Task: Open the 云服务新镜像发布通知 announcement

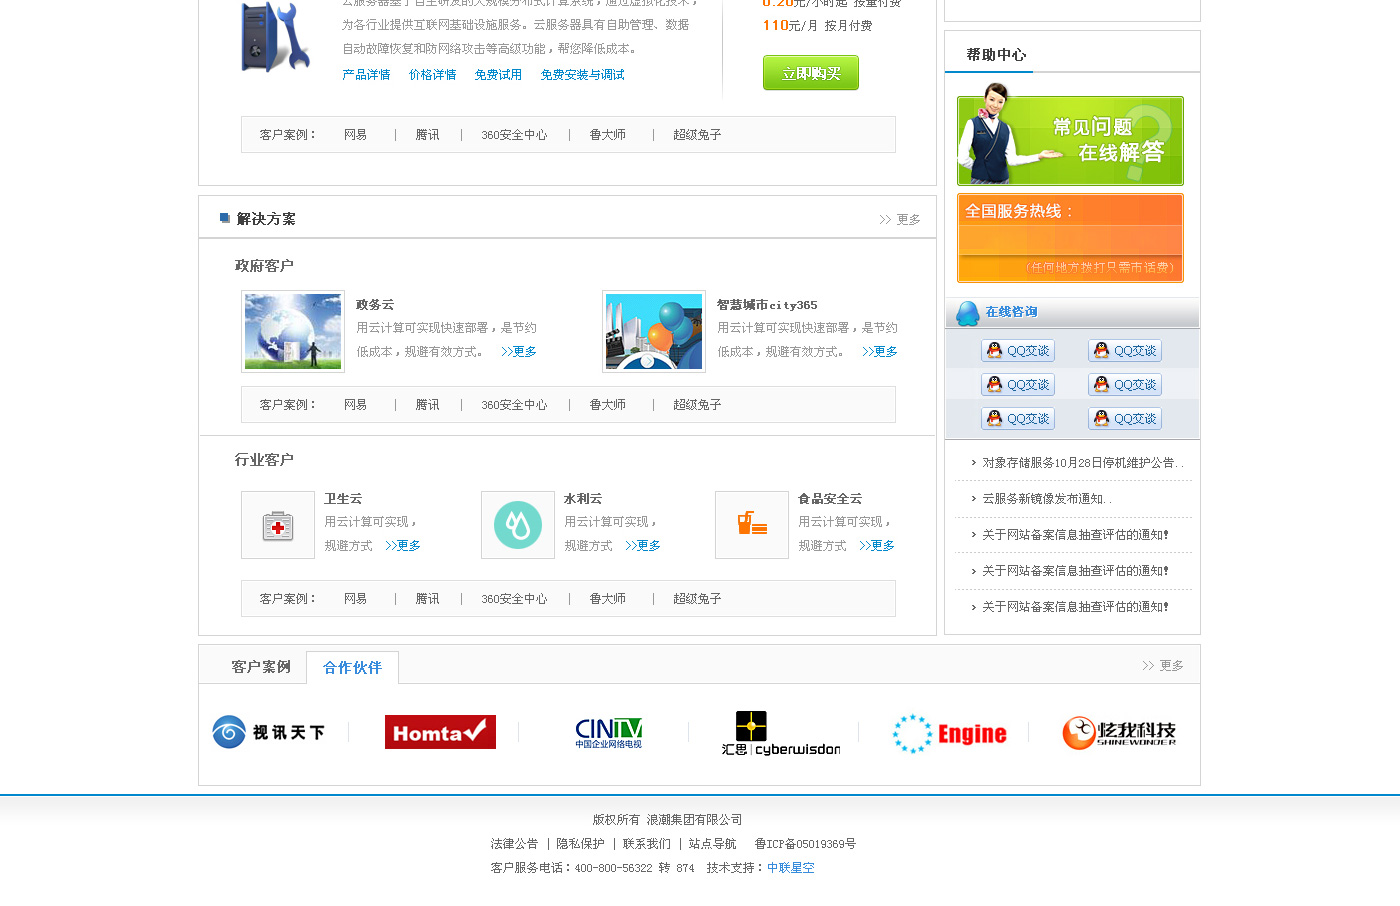Action: [x=1046, y=499]
